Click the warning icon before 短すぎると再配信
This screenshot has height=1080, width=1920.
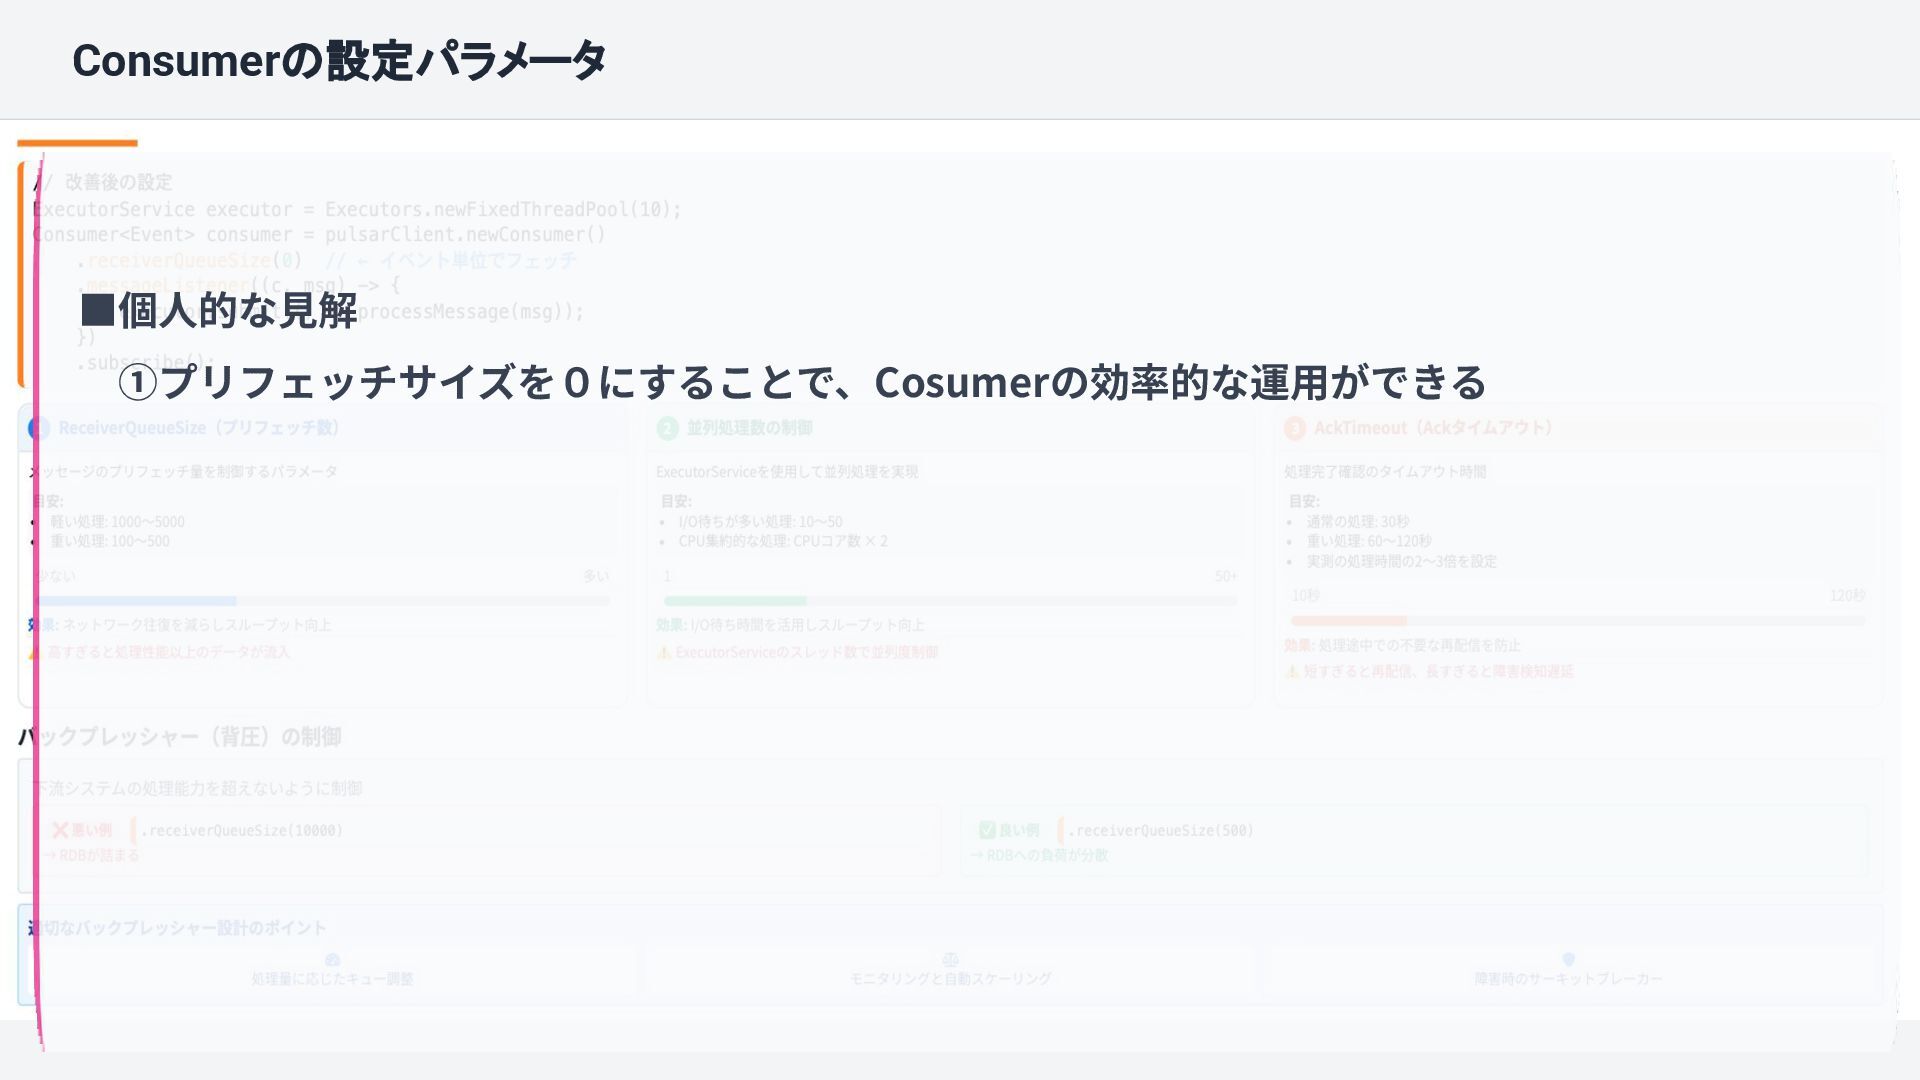pos(1291,672)
